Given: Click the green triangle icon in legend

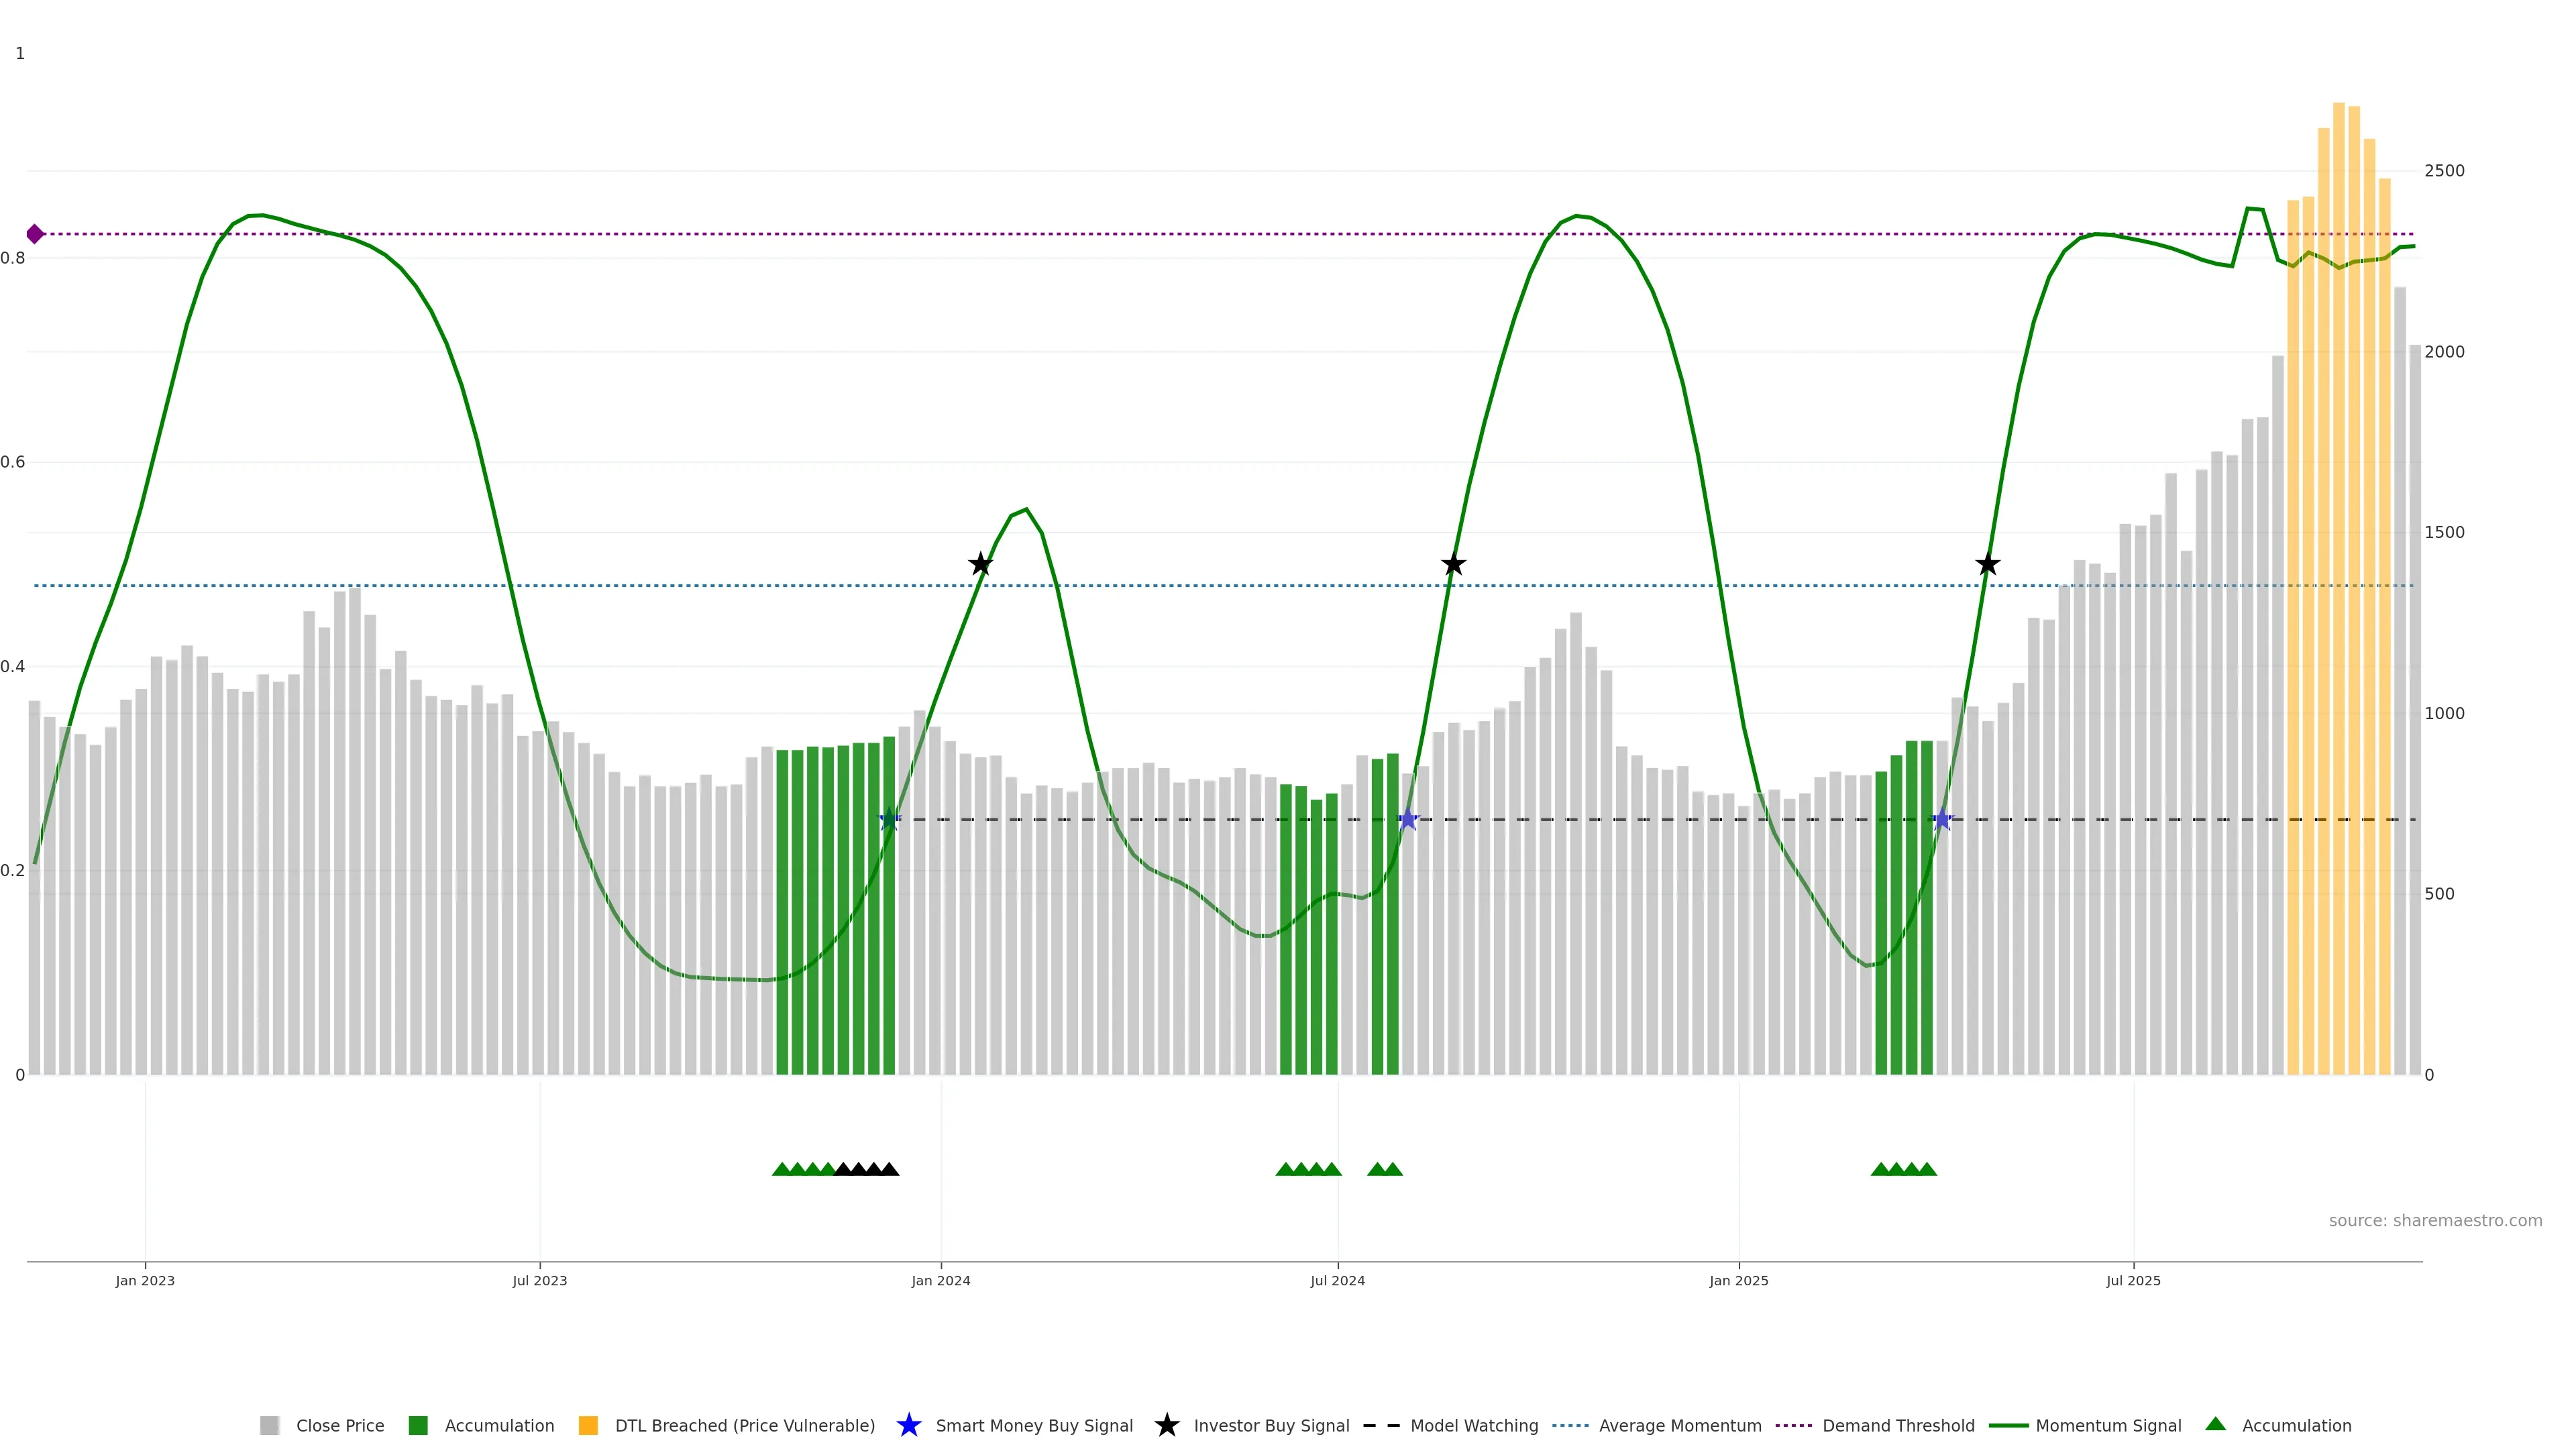Looking at the screenshot, I should pos(2215,1424).
